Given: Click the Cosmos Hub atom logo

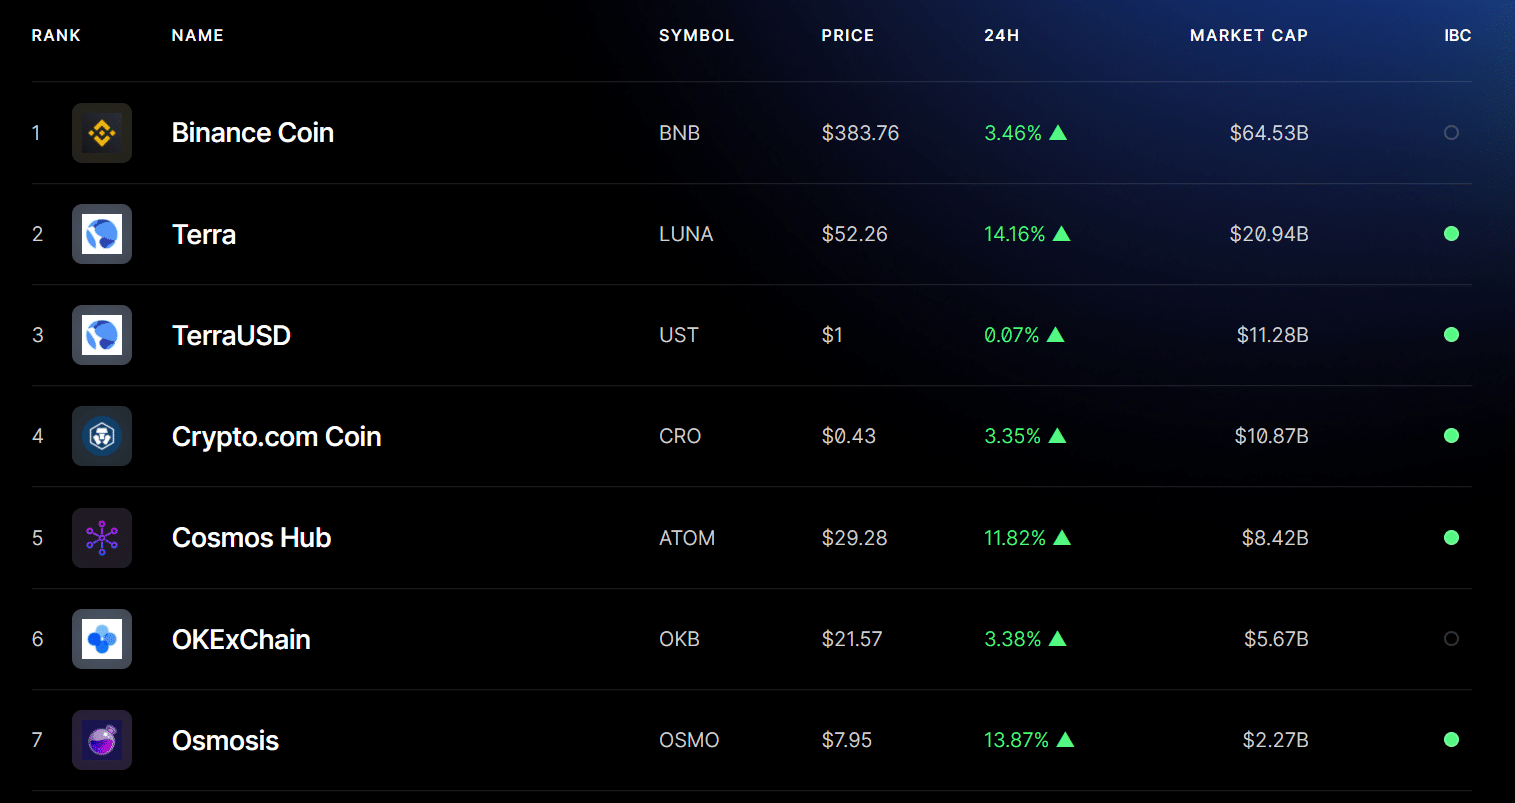Looking at the screenshot, I should [102, 538].
